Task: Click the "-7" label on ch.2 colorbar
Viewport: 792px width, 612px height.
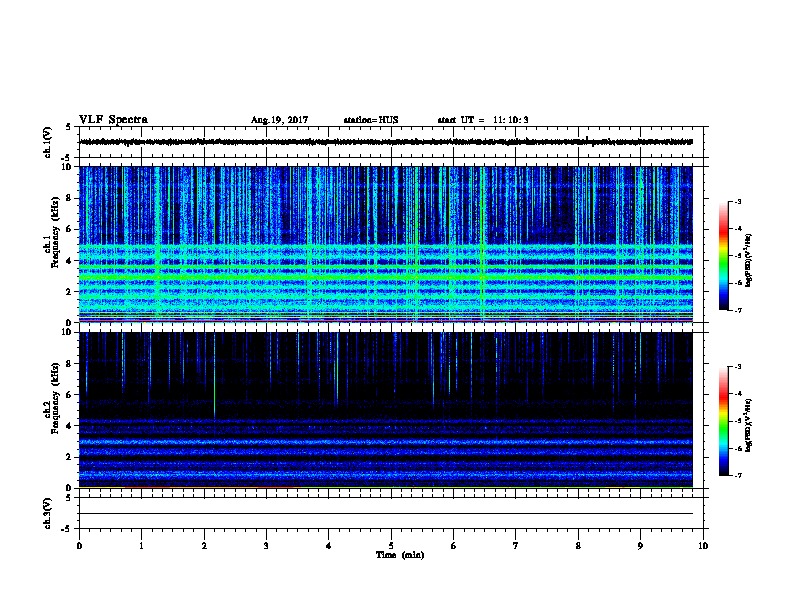Action: point(737,476)
